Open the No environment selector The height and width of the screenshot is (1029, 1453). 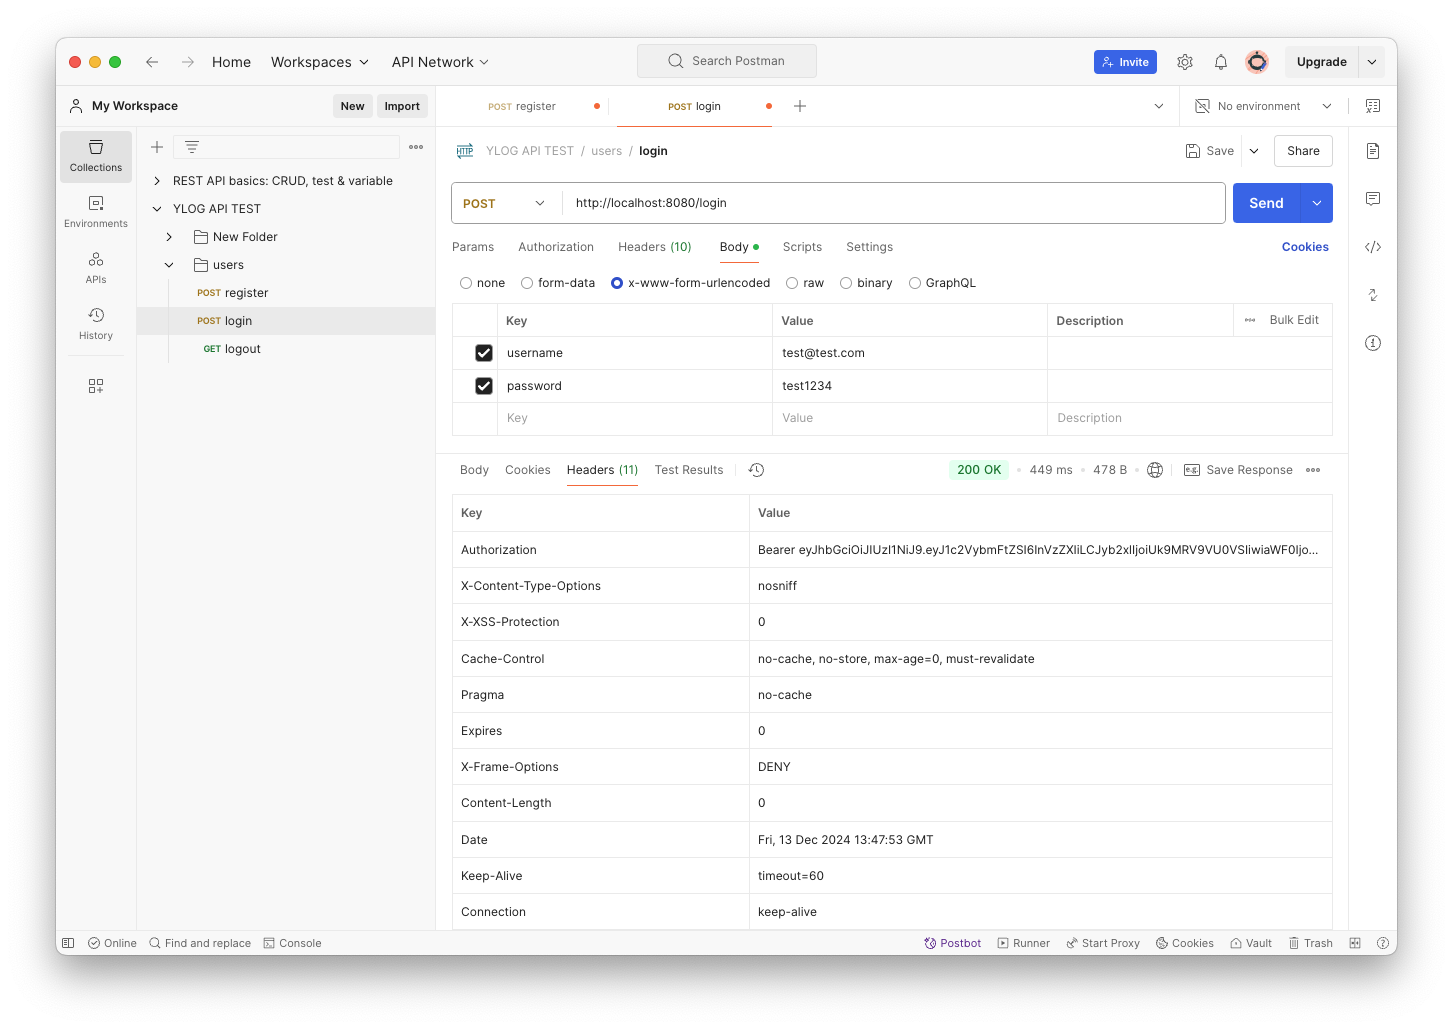1264,106
